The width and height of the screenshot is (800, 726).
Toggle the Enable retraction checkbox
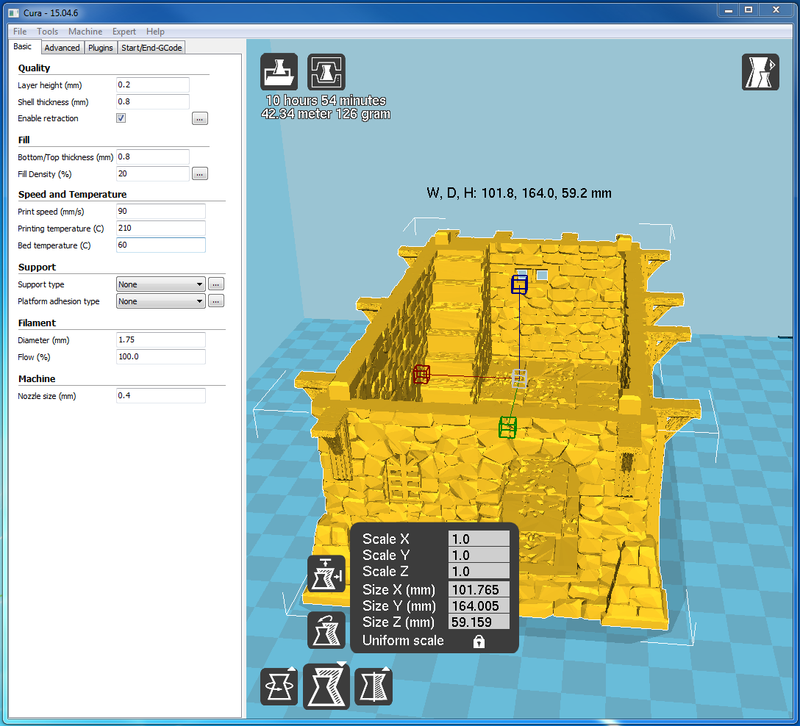click(121, 118)
